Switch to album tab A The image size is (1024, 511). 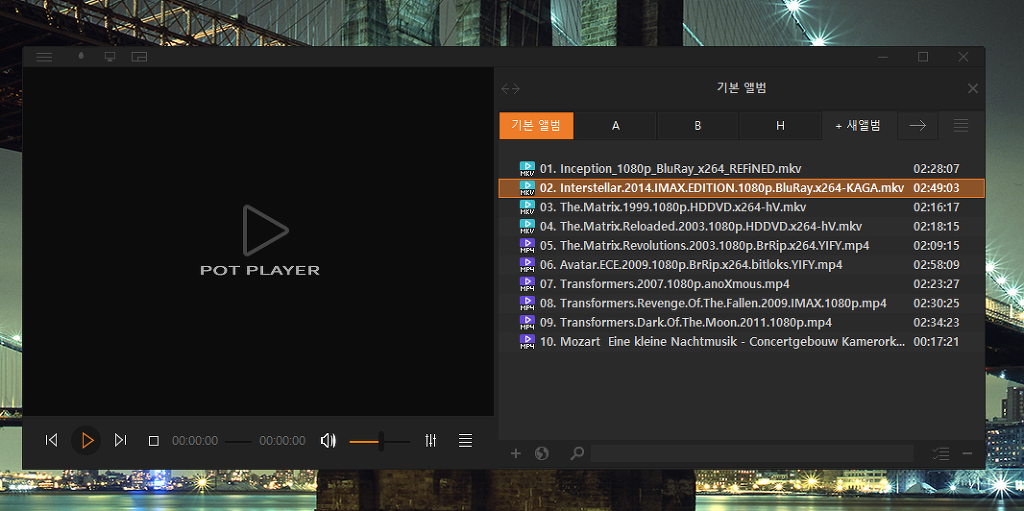[616, 125]
